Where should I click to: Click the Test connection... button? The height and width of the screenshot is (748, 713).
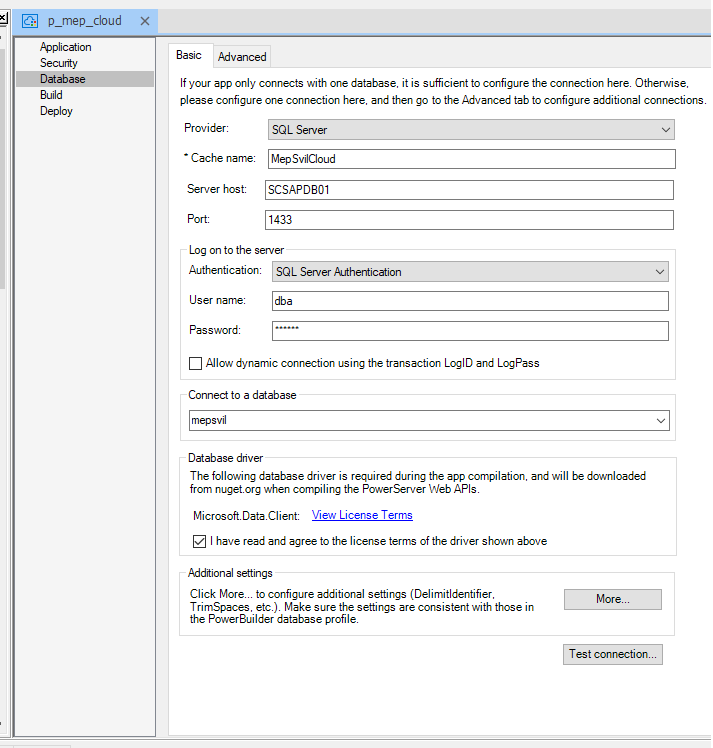(613, 654)
